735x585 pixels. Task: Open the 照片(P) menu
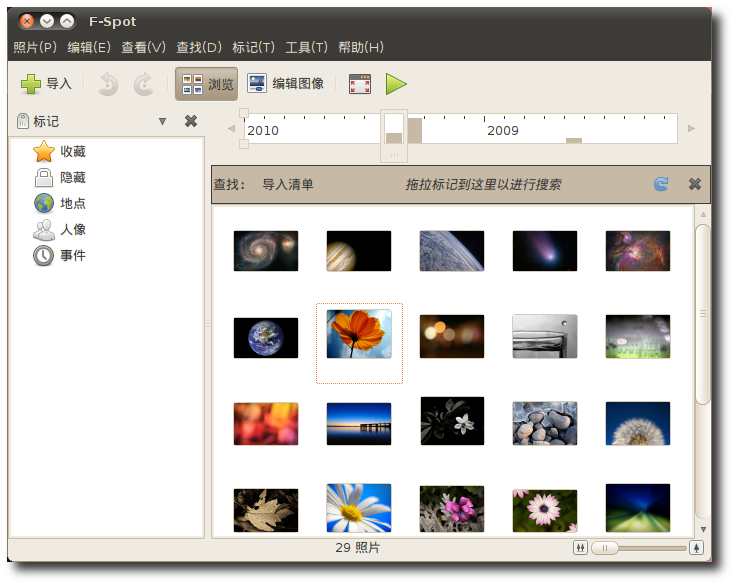35,47
